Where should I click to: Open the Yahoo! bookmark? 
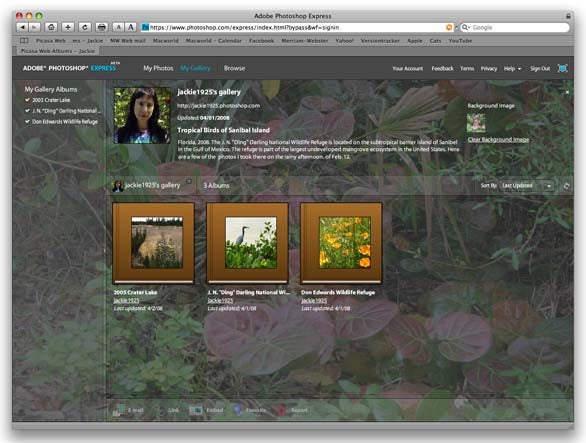tap(344, 40)
